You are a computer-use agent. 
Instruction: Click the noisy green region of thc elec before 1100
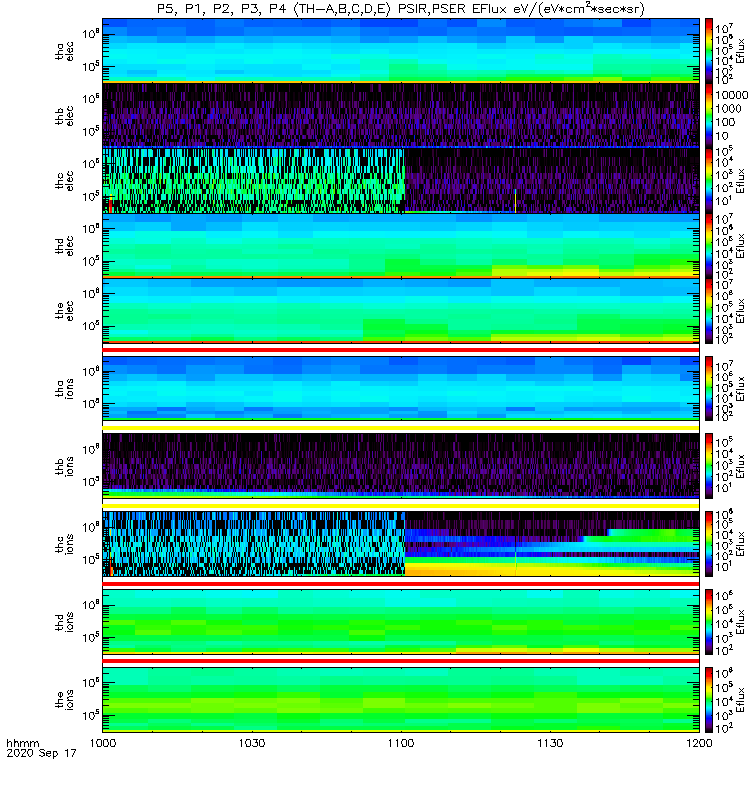point(254,180)
